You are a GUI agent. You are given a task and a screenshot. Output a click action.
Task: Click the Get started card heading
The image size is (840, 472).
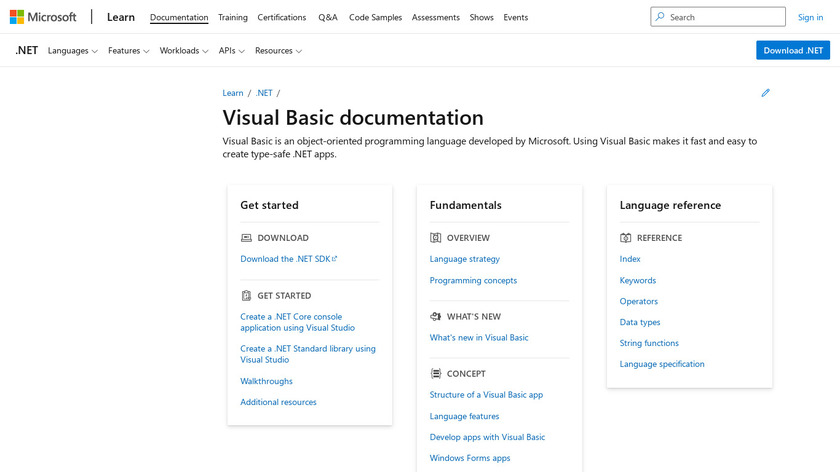pyautogui.click(x=269, y=205)
